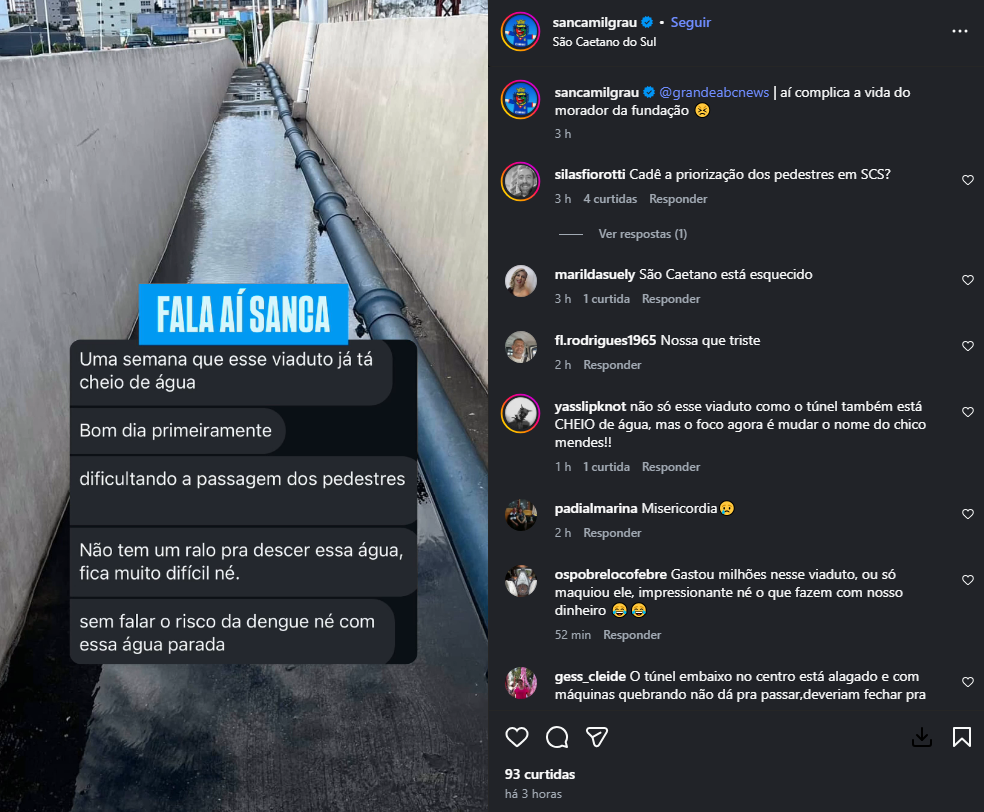This screenshot has width=984, height=812.
Task: Open more options three-dots menu
Action: [x=960, y=31]
